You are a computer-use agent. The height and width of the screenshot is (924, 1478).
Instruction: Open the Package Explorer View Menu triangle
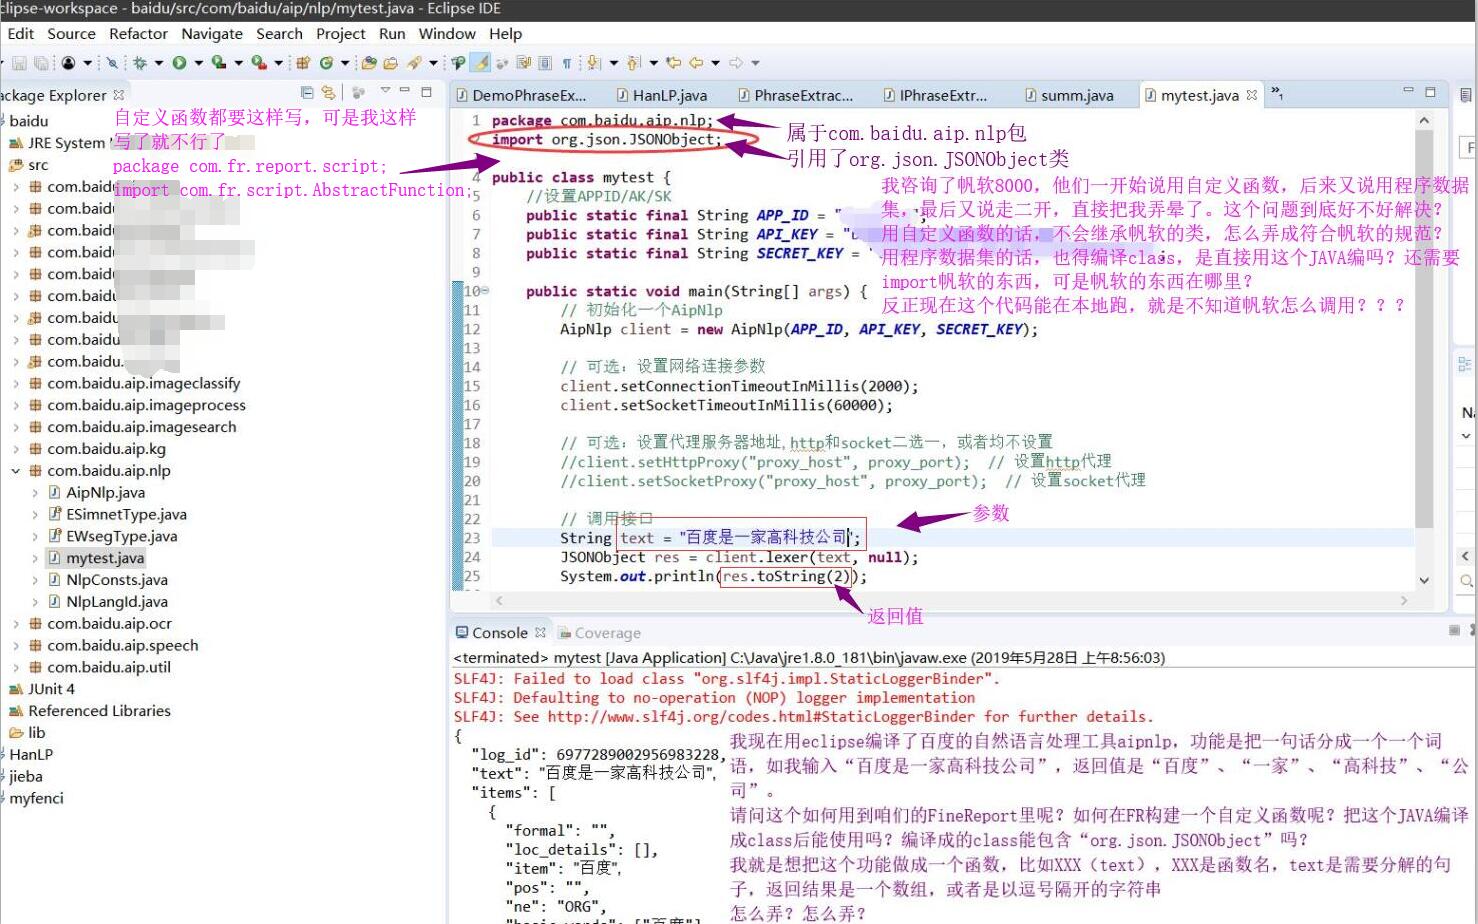(385, 90)
